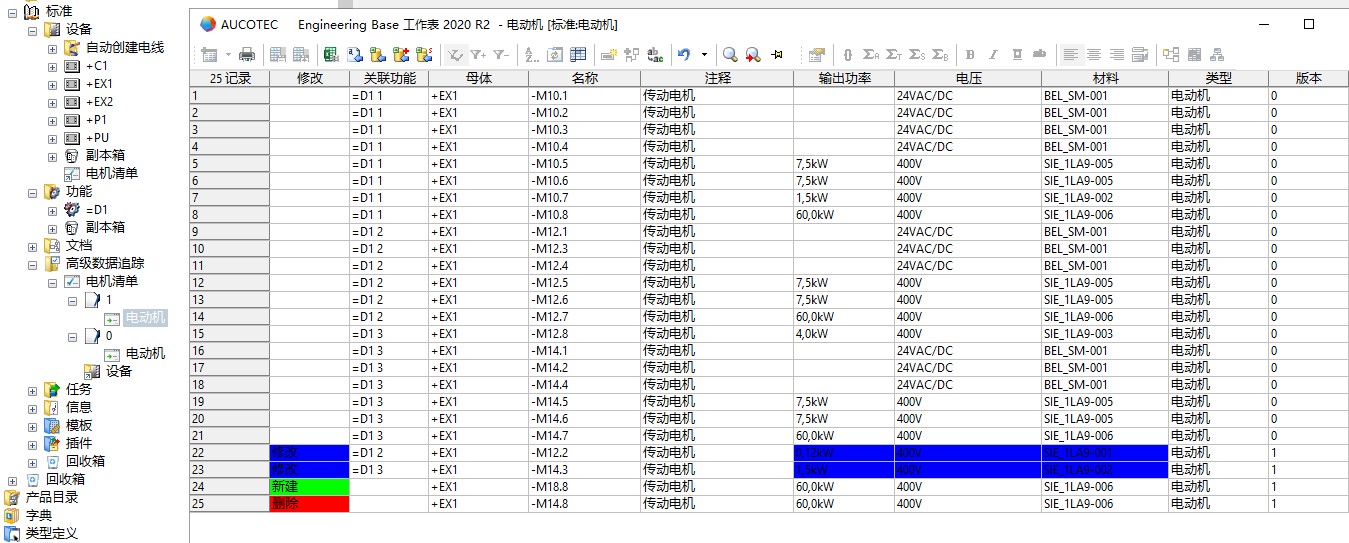The image size is (1349, 543).
Task: Click the filter by selection funnel icon
Action: [x=456, y=55]
